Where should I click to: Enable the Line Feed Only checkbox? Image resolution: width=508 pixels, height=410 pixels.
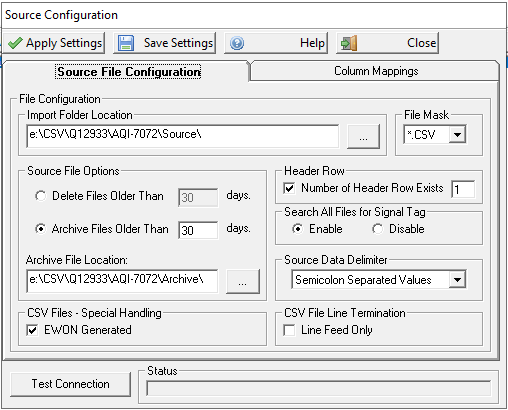click(x=289, y=330)
